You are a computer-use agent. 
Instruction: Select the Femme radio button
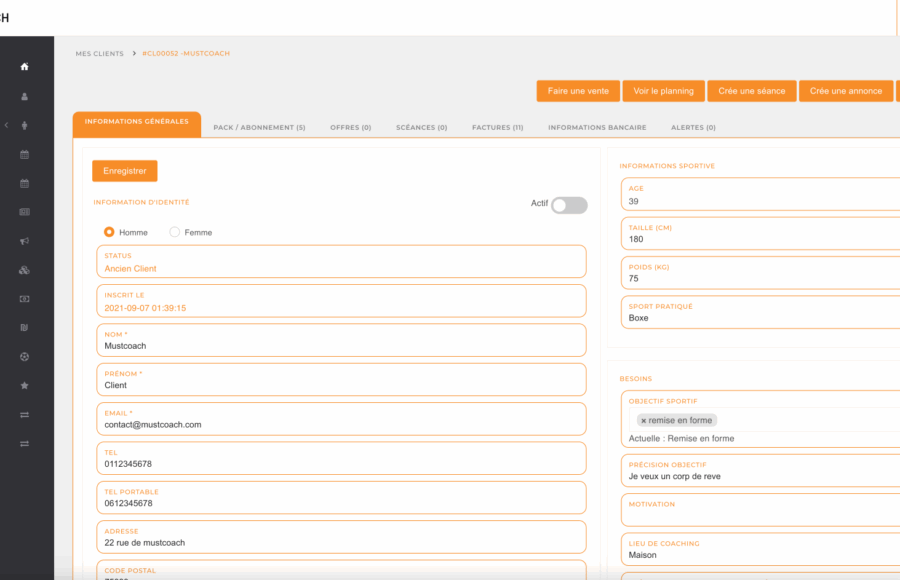click(x=174, y=232)
